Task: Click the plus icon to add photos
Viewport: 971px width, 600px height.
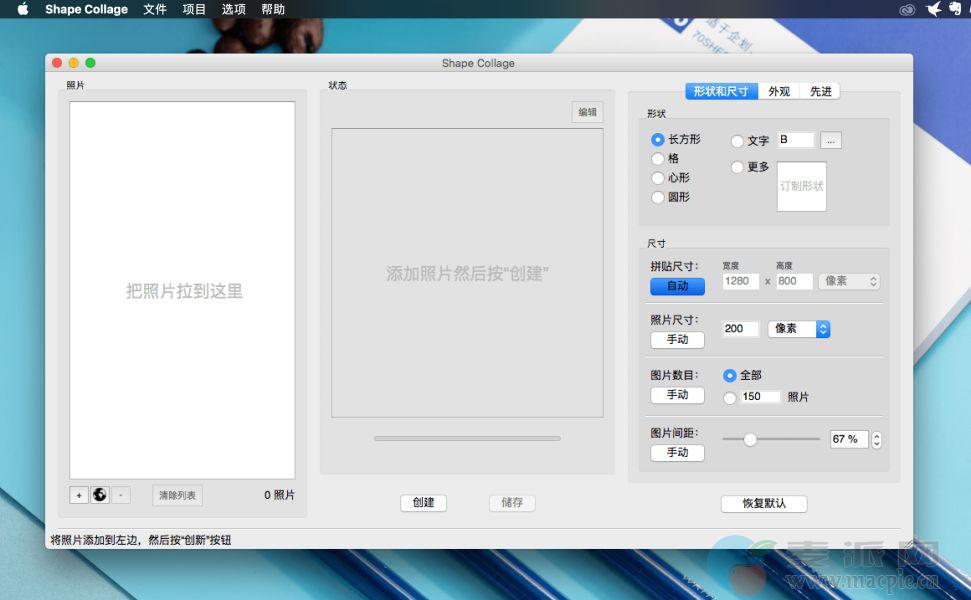Action: 79,495
